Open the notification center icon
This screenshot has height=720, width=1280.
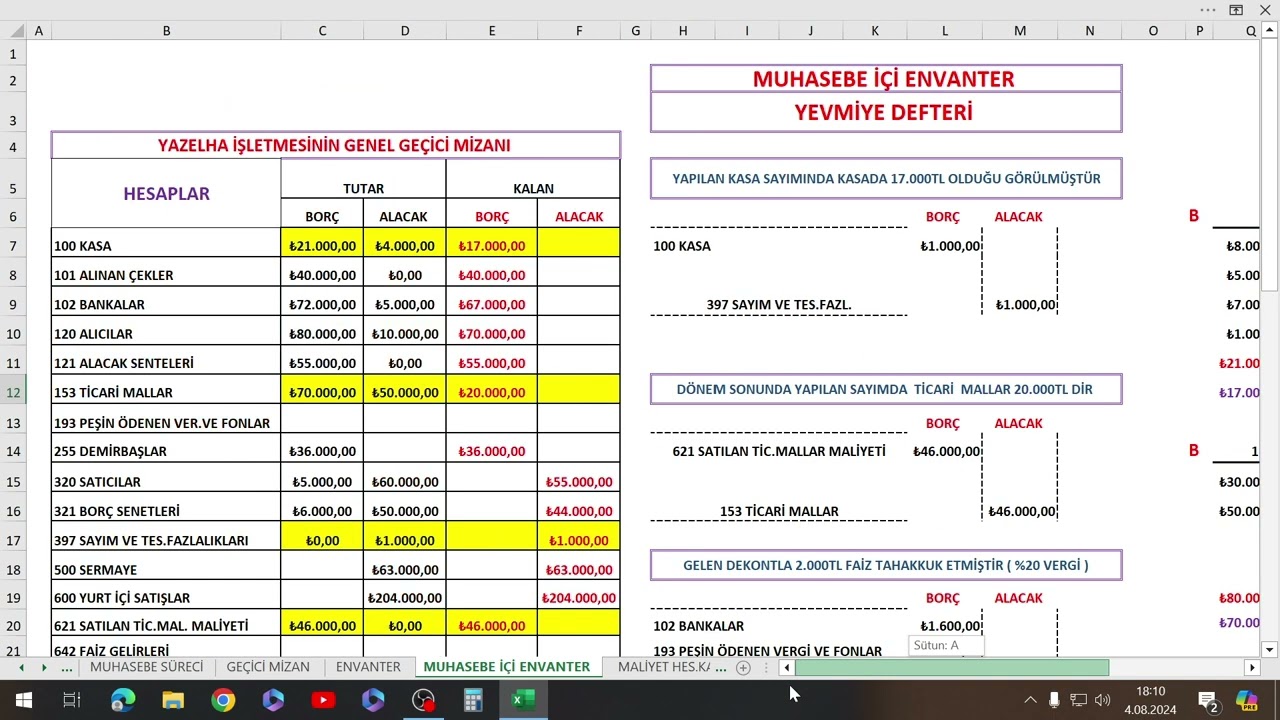click(1208, 701)
